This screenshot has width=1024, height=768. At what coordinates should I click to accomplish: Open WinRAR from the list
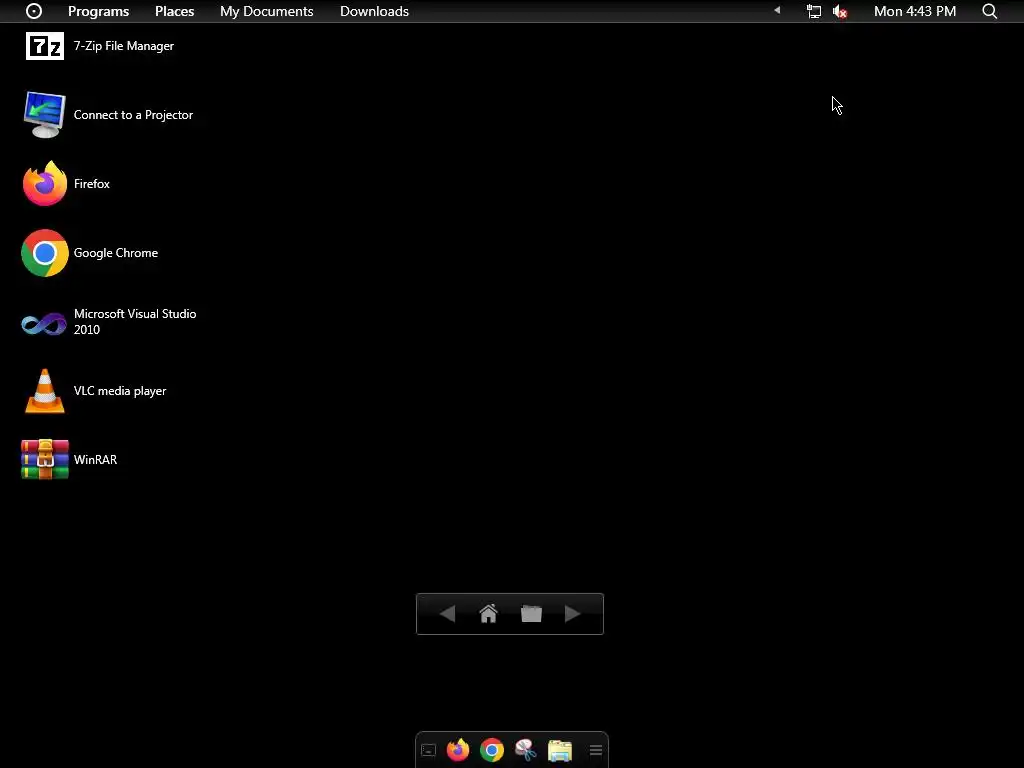click(x=69, y=460)
